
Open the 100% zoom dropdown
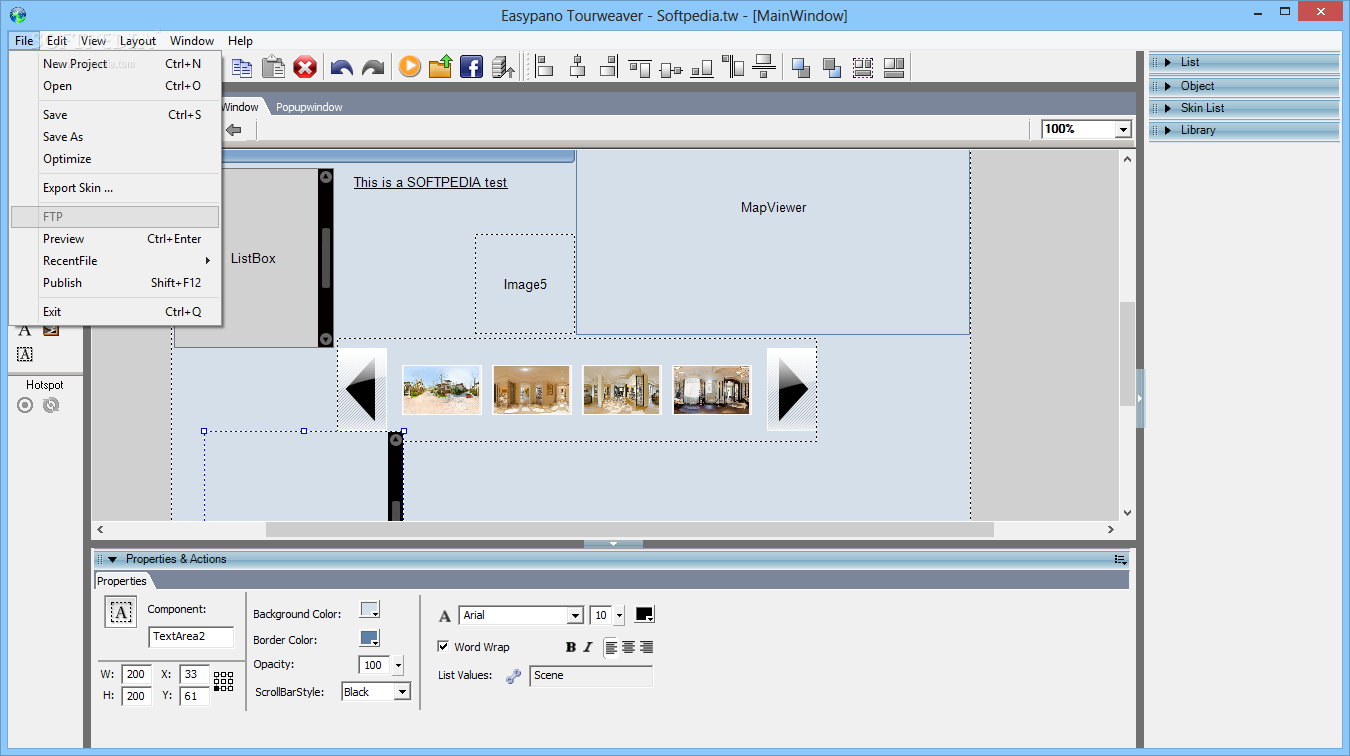(x=1123, y=130)
